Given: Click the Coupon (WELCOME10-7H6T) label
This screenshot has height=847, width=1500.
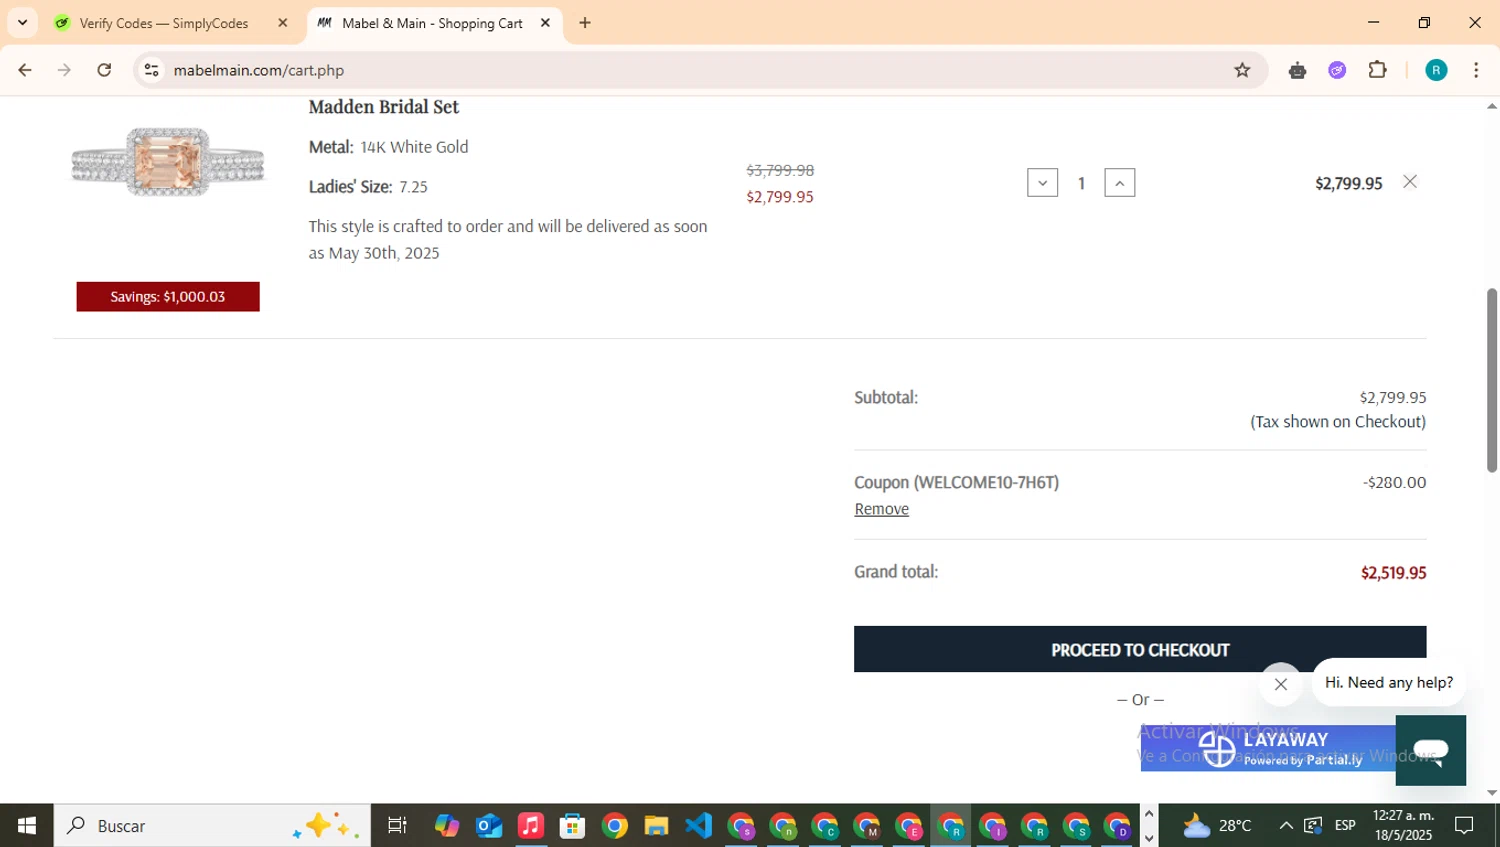Looking at the screenshot, I should (x=956, y=482).
